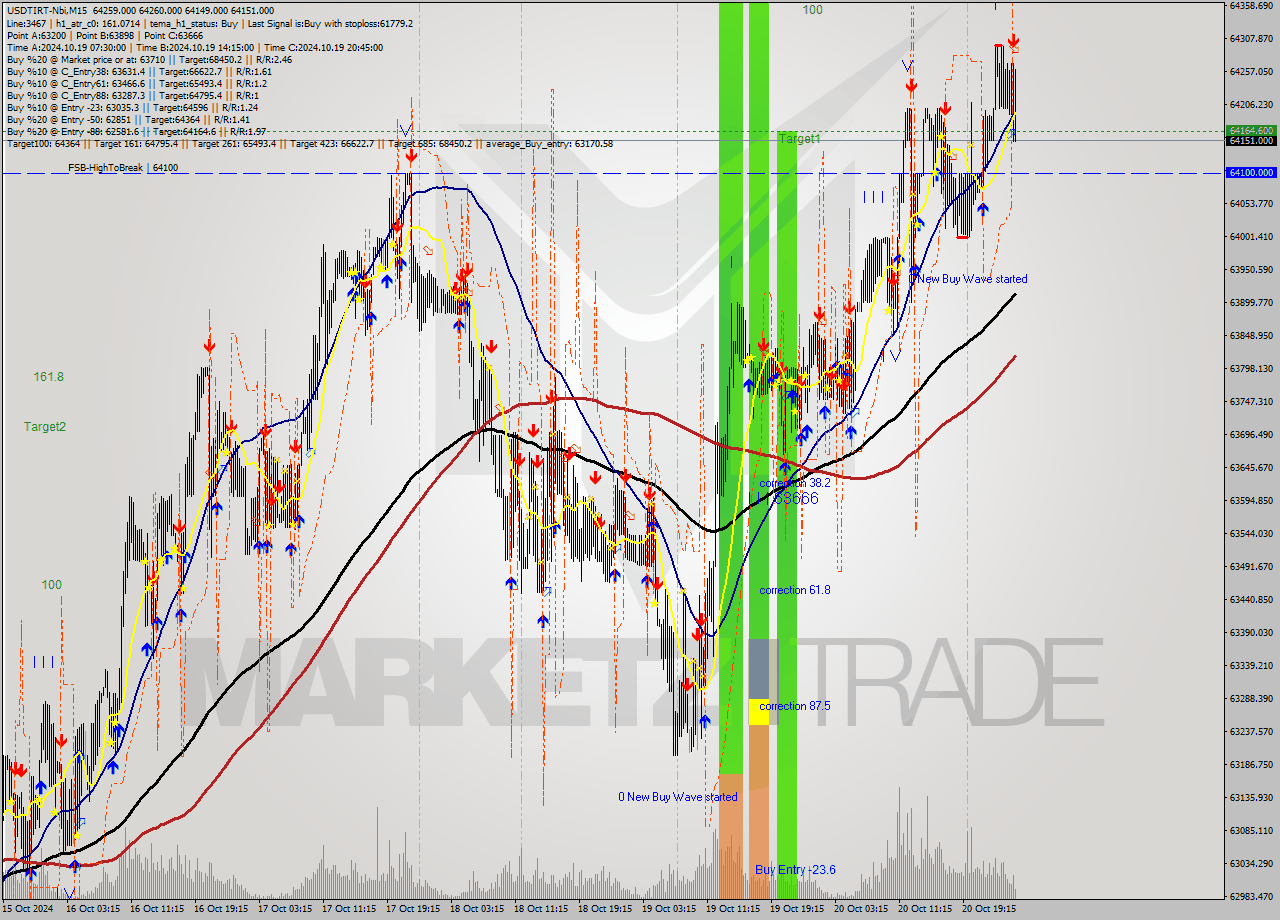
Task: Click the 'correction 61.8' label
Action: pyautogui.click(x=795, y=590)
